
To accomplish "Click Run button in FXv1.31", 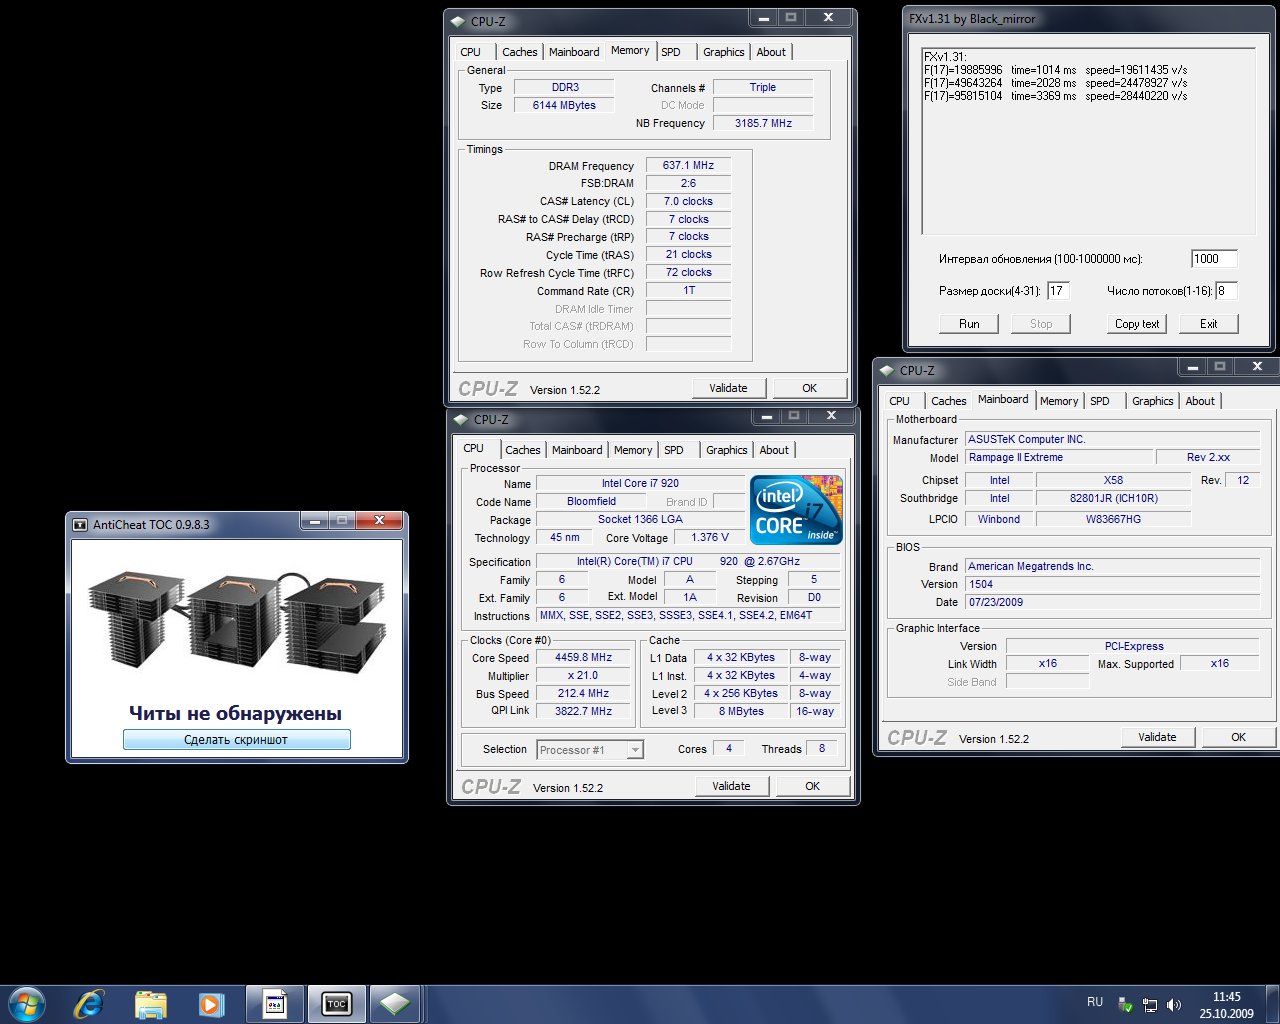I will pyautogui.click(x=969, y=324).
